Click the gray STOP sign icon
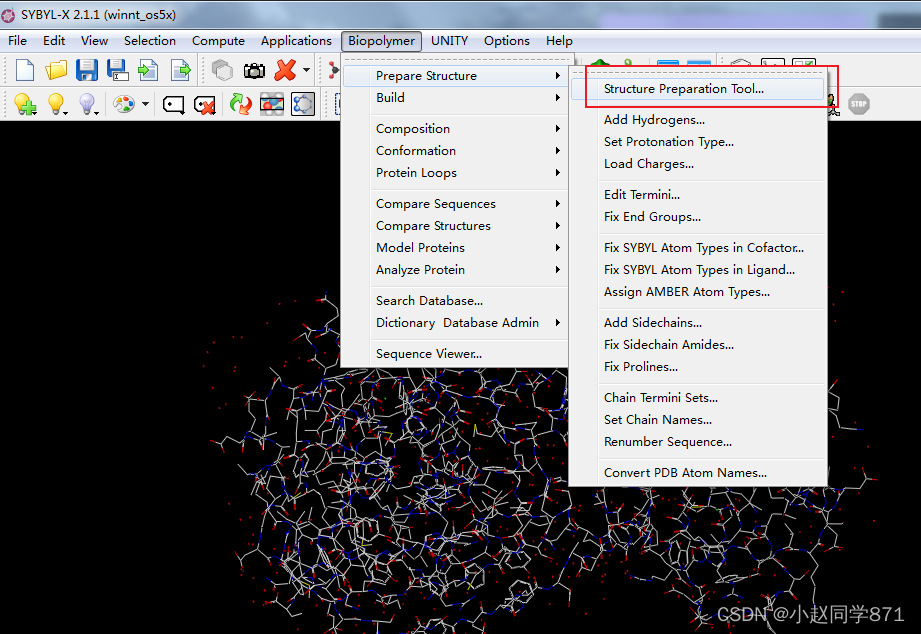The height and width of the screenshot is (634, 921). (859, 104)
